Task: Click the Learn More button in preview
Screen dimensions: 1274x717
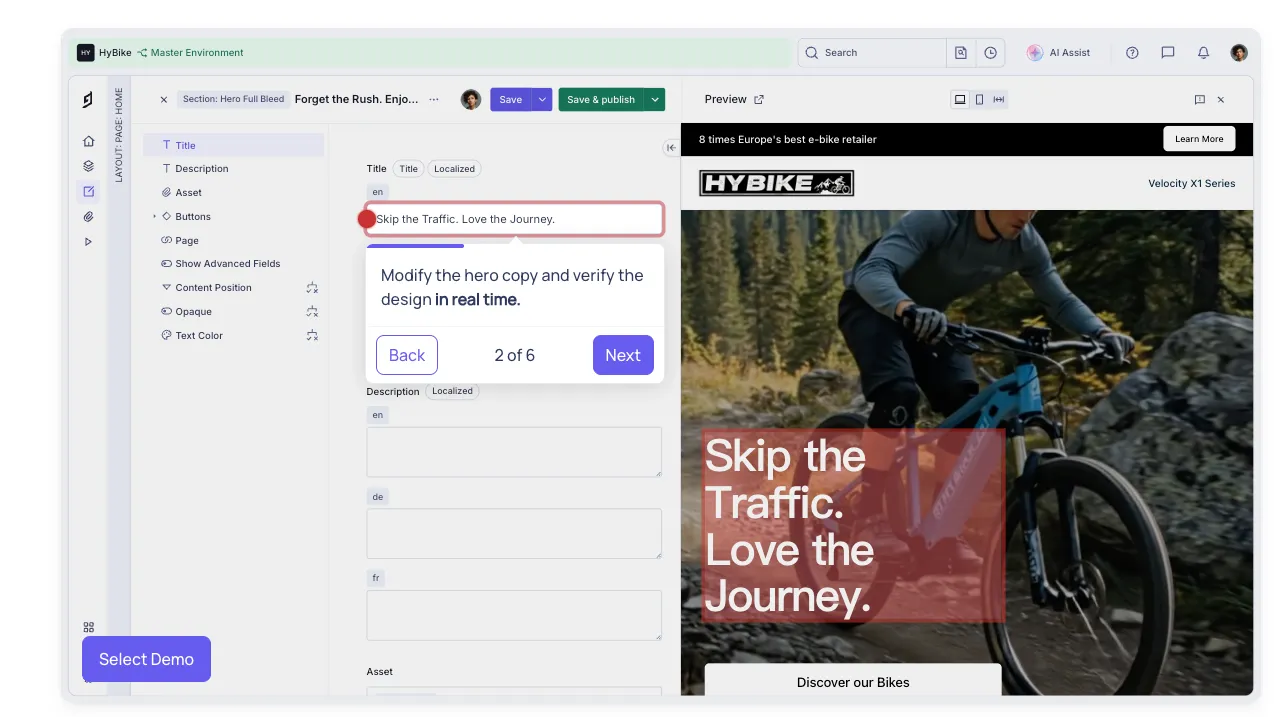Action: coord(1199,139)
